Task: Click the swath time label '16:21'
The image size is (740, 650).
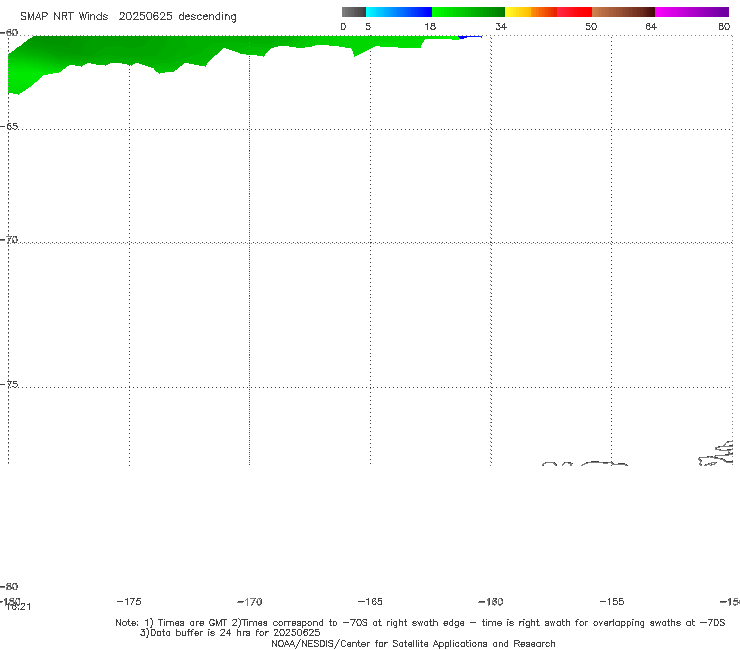Action: (19, 607)
